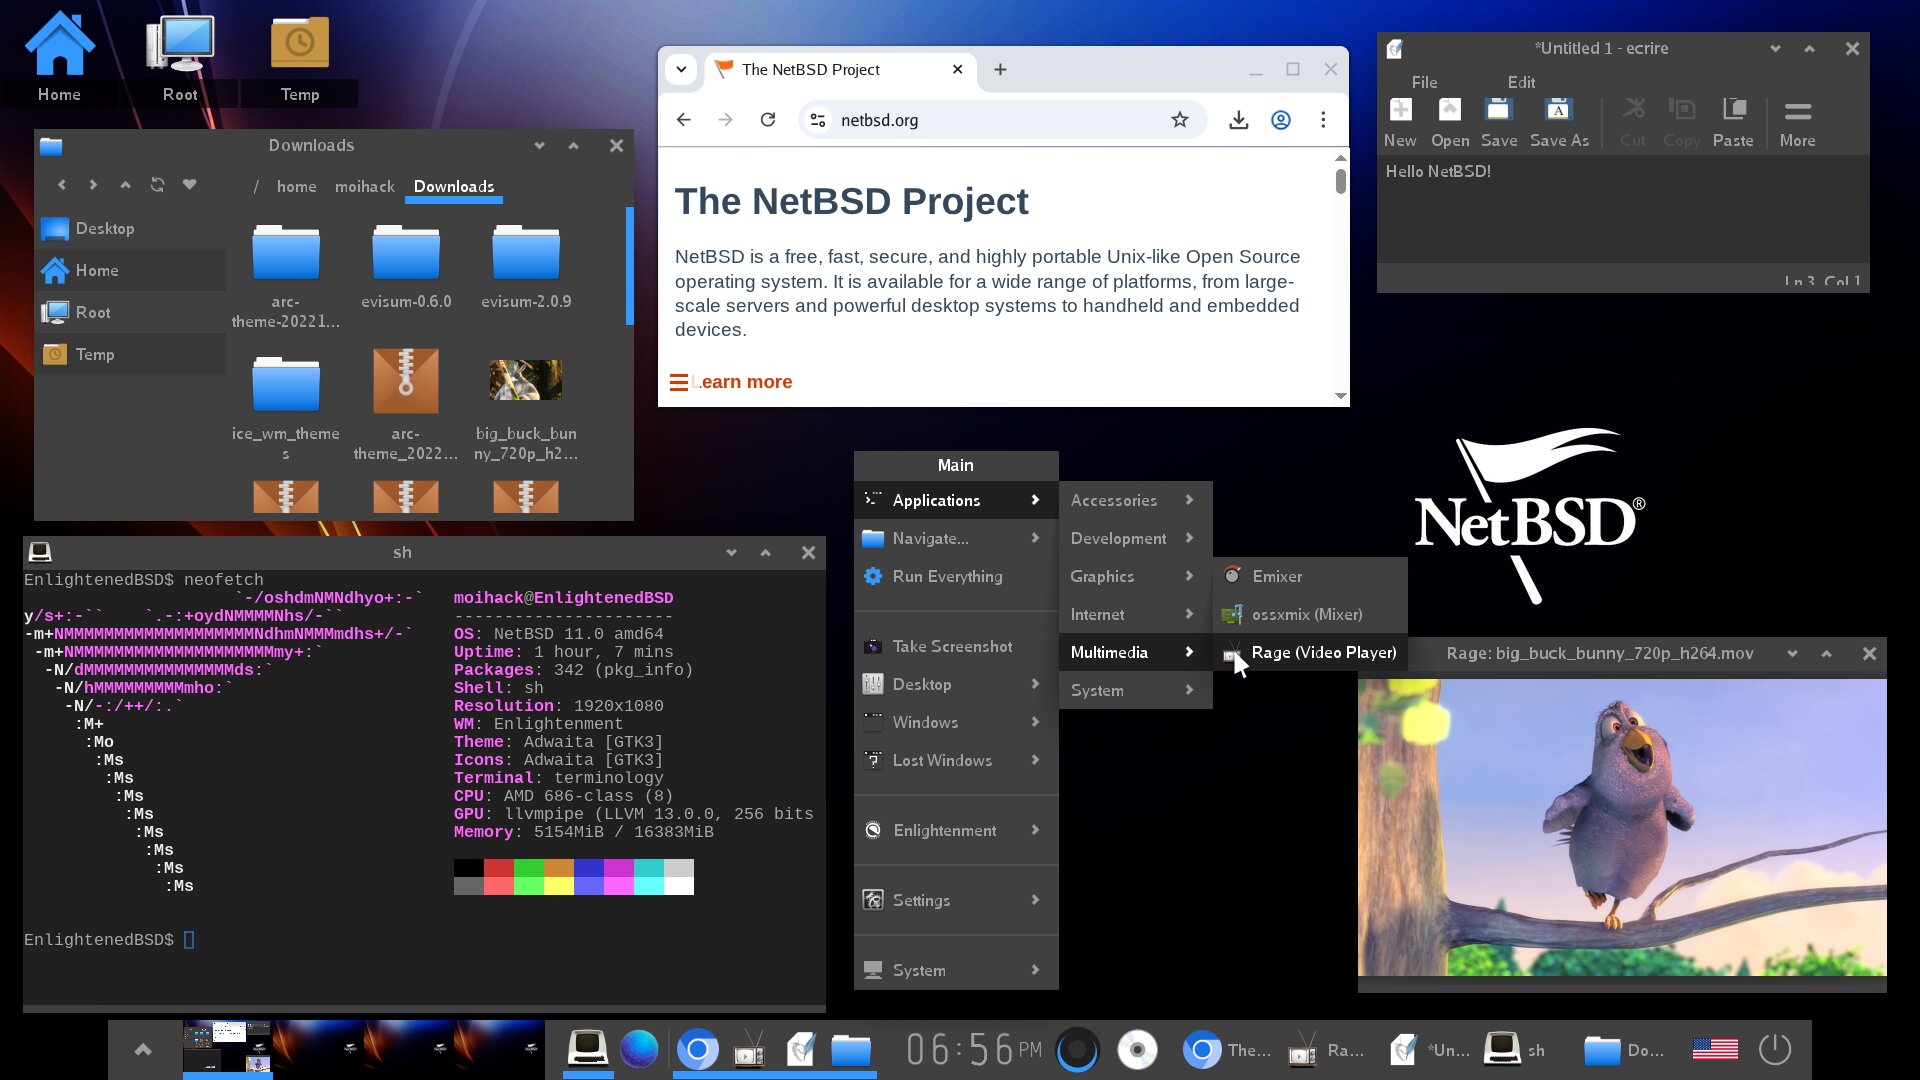Expand the Settings menu entry
Screen dimensions: 1920x1080
tap(956, 900)
